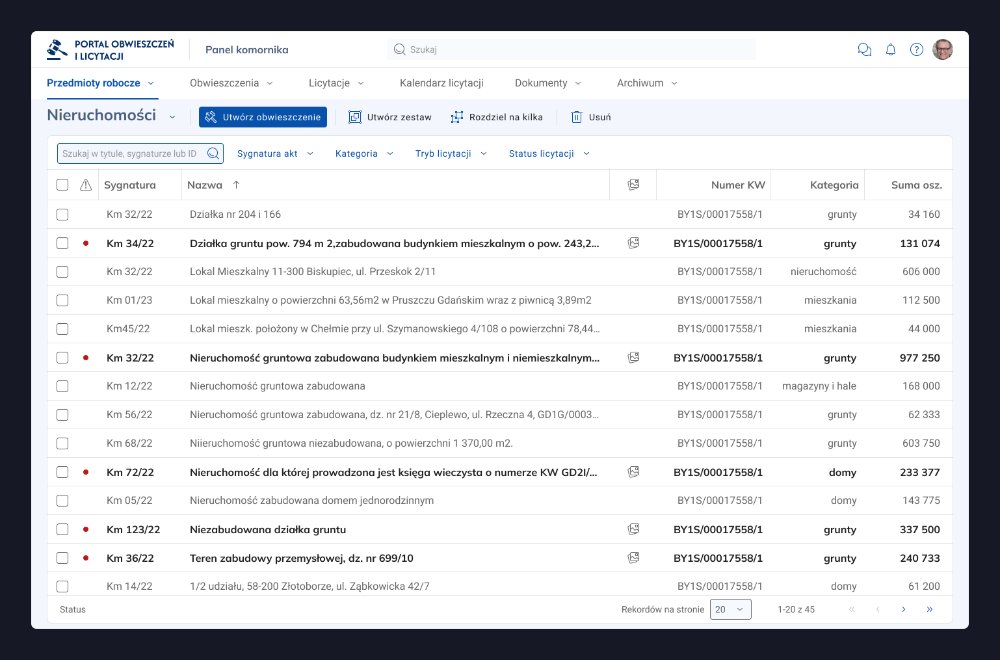The image size is (1000, 660).
Task: Click Rozdziel na kilka
Action: (496, 117)
